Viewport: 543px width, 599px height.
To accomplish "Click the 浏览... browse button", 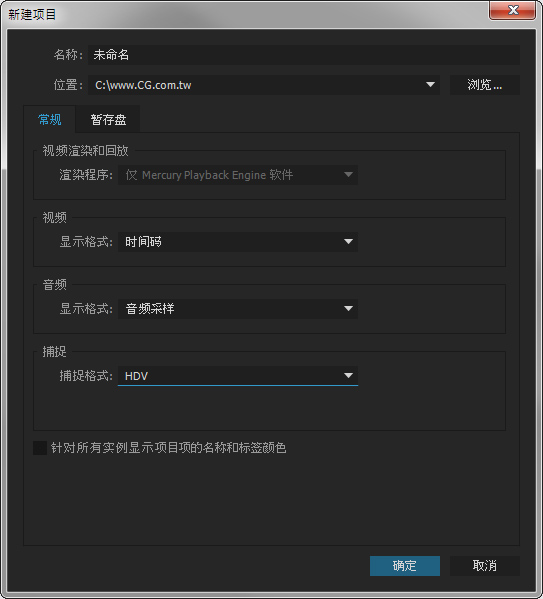I will pos(485,85).
